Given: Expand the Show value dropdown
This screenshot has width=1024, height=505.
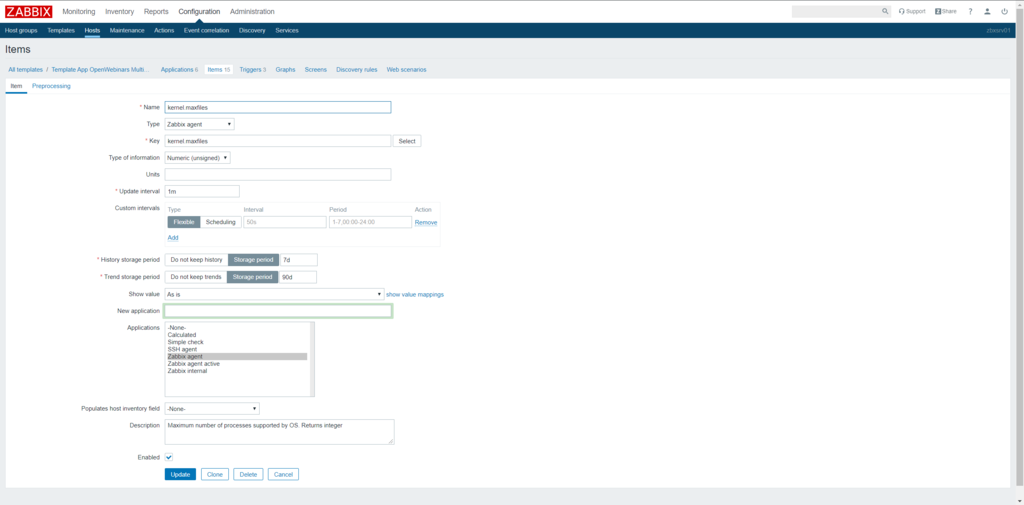Looking at the screenshot, I should click(274, 294).
